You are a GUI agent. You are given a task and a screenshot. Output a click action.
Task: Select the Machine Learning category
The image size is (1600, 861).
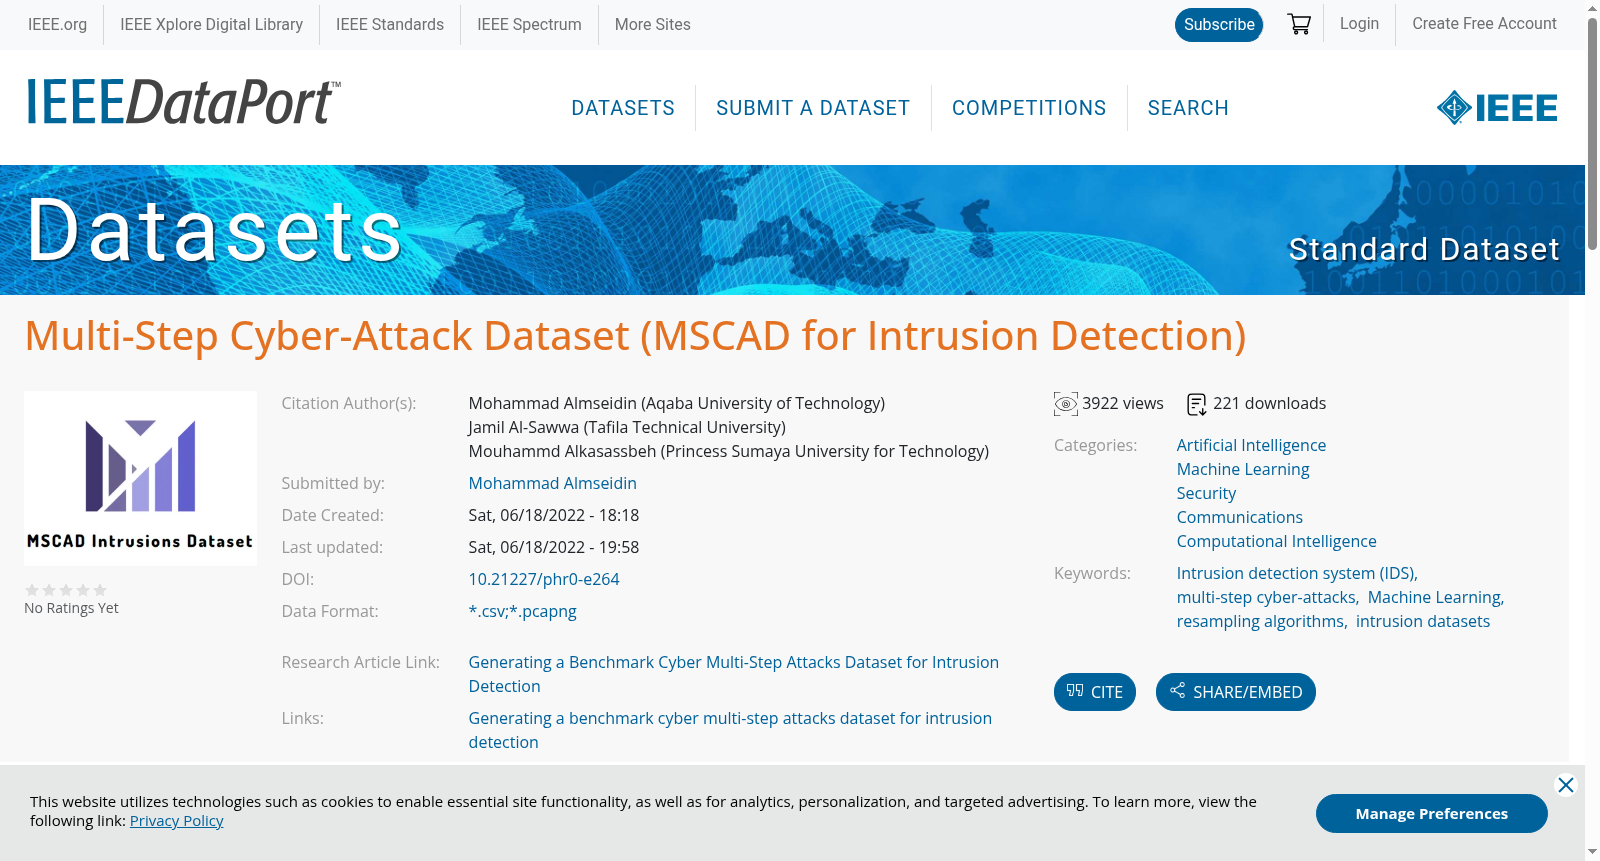point(1243,469)
